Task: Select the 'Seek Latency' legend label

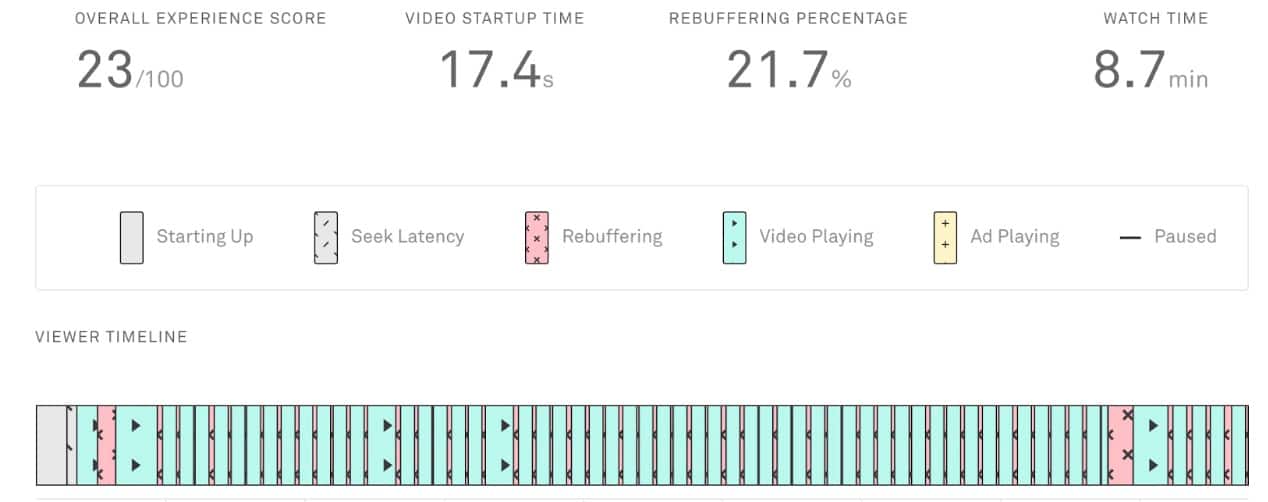Action: (407, 237)
